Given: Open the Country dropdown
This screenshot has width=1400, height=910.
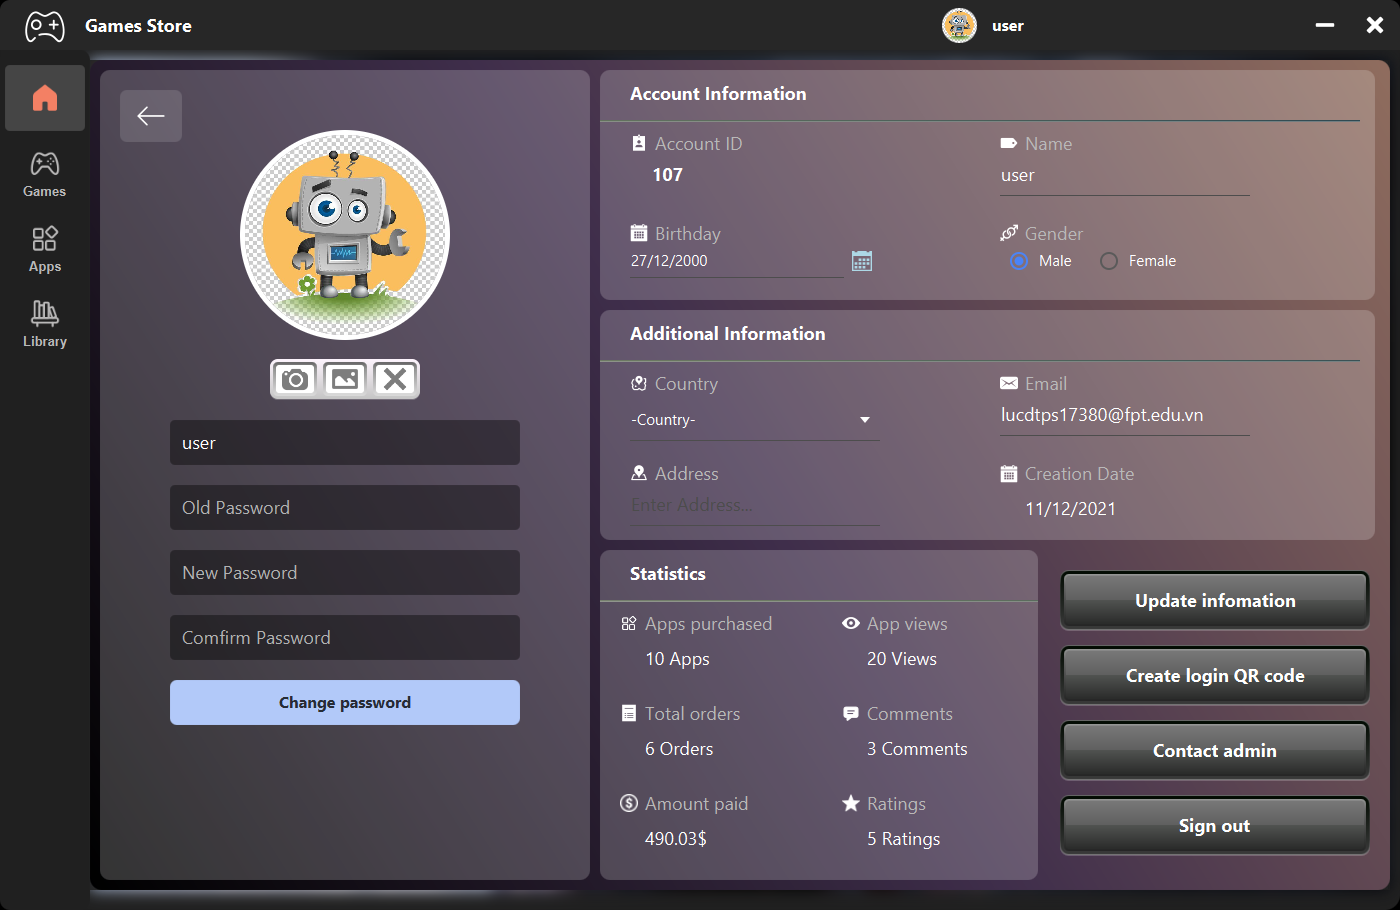Looking at the screenshot, I should (x=755, y=420).
